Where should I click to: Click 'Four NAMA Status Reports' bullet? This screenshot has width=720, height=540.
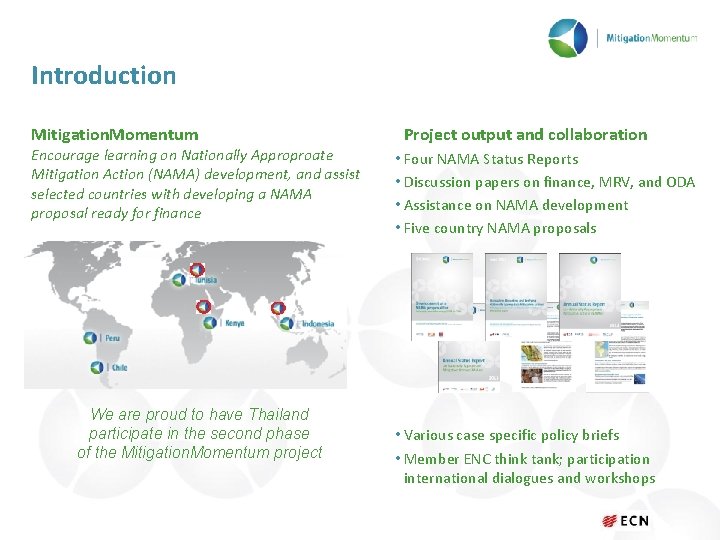[491, 159]
